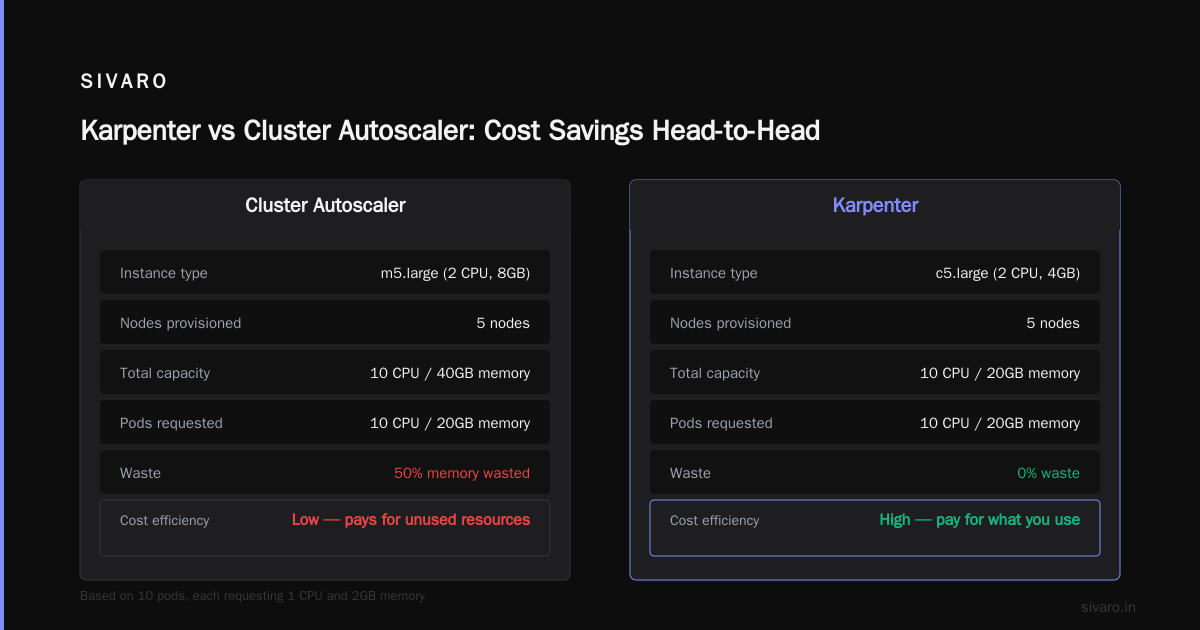Select red 50% memory wasted text
The image size is (1200, 630).
point(462,473)
